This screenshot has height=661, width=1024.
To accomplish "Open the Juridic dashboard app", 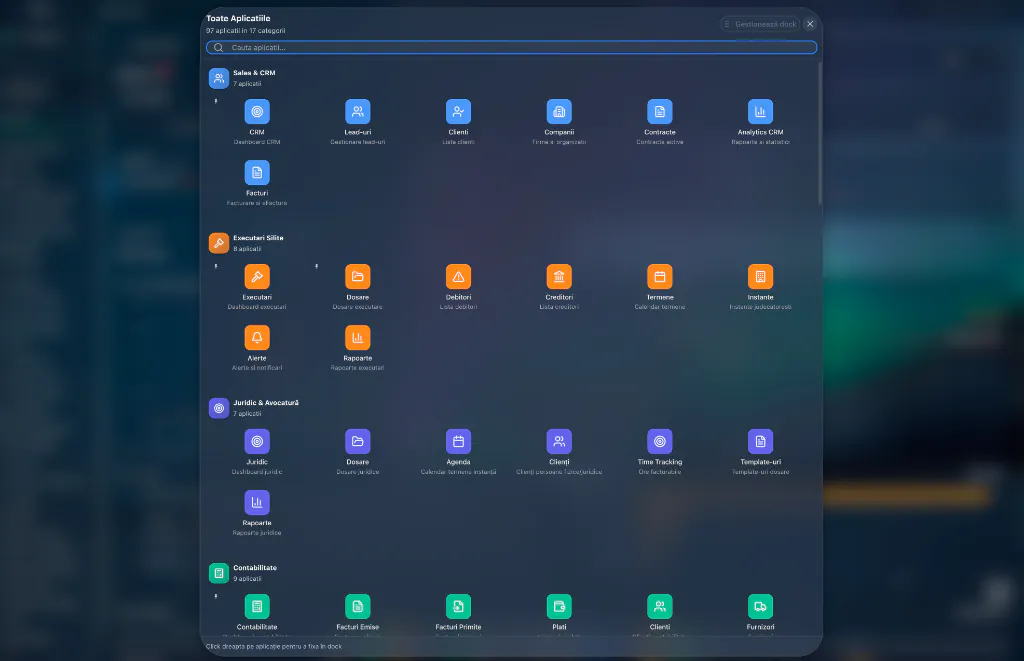I will pyautogui.click(x=257, y=442).
